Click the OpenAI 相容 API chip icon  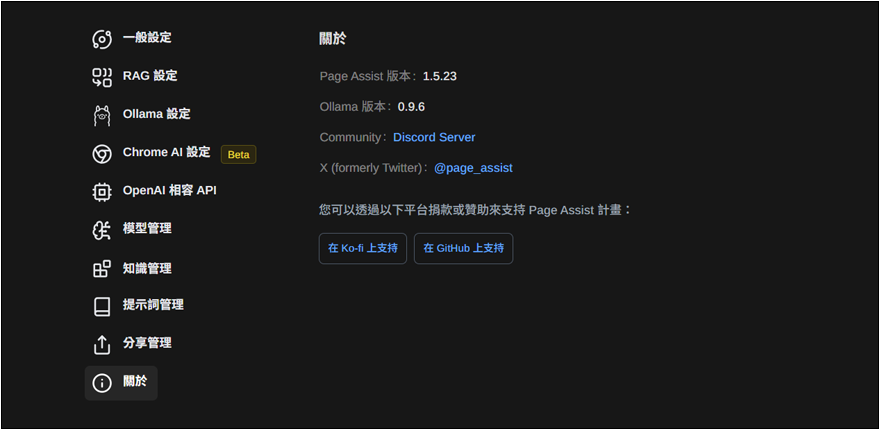(x=102, y=191)
